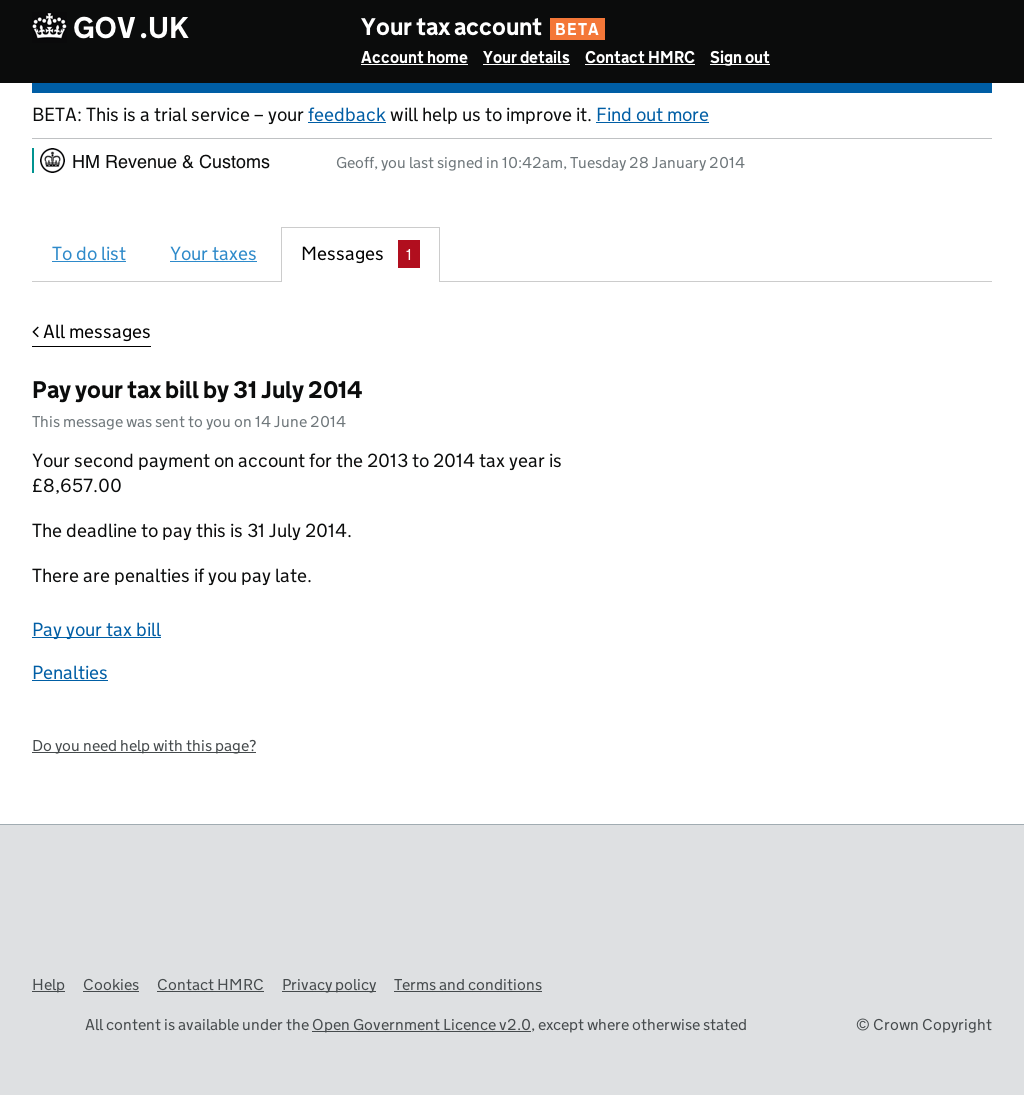Follow the Pay your tax bill link
The height and width of the screenshot is (1095, 1024).
click(96, 630)
